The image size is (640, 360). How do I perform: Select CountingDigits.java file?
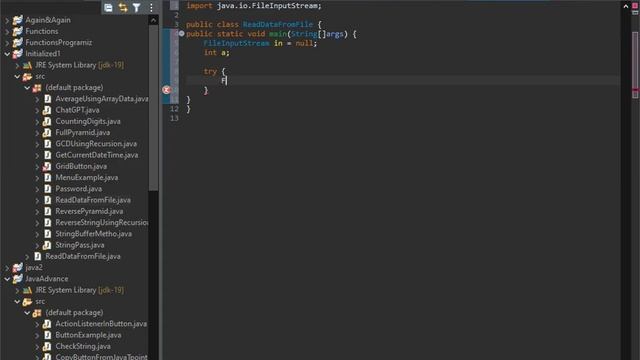point(88,122)
